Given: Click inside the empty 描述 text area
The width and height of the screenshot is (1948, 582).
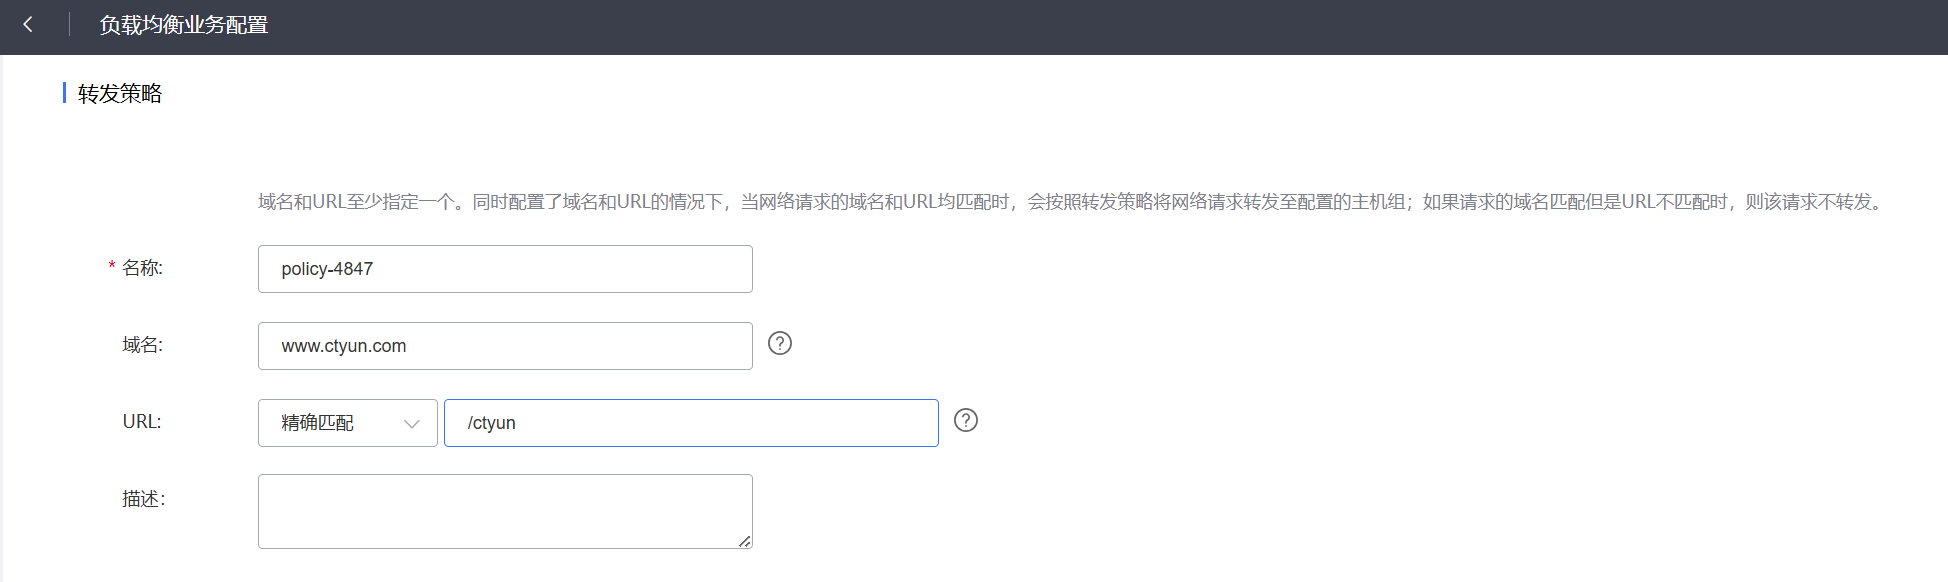Looking at the screenshot, I should point(505,511).
